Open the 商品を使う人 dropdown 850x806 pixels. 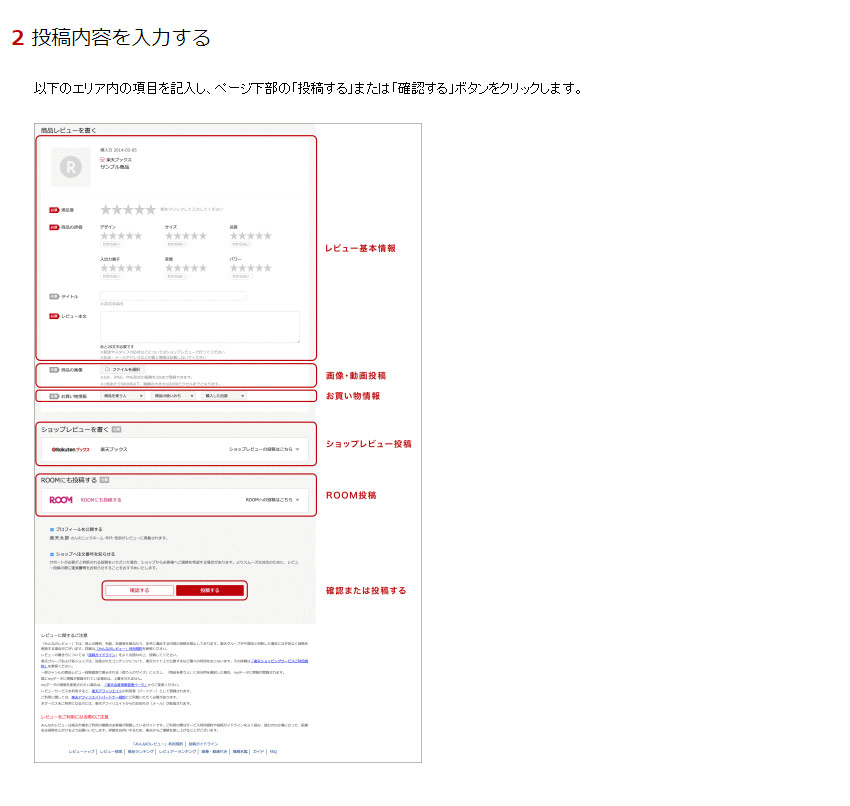pyautogui.click(x=123, y=396)
